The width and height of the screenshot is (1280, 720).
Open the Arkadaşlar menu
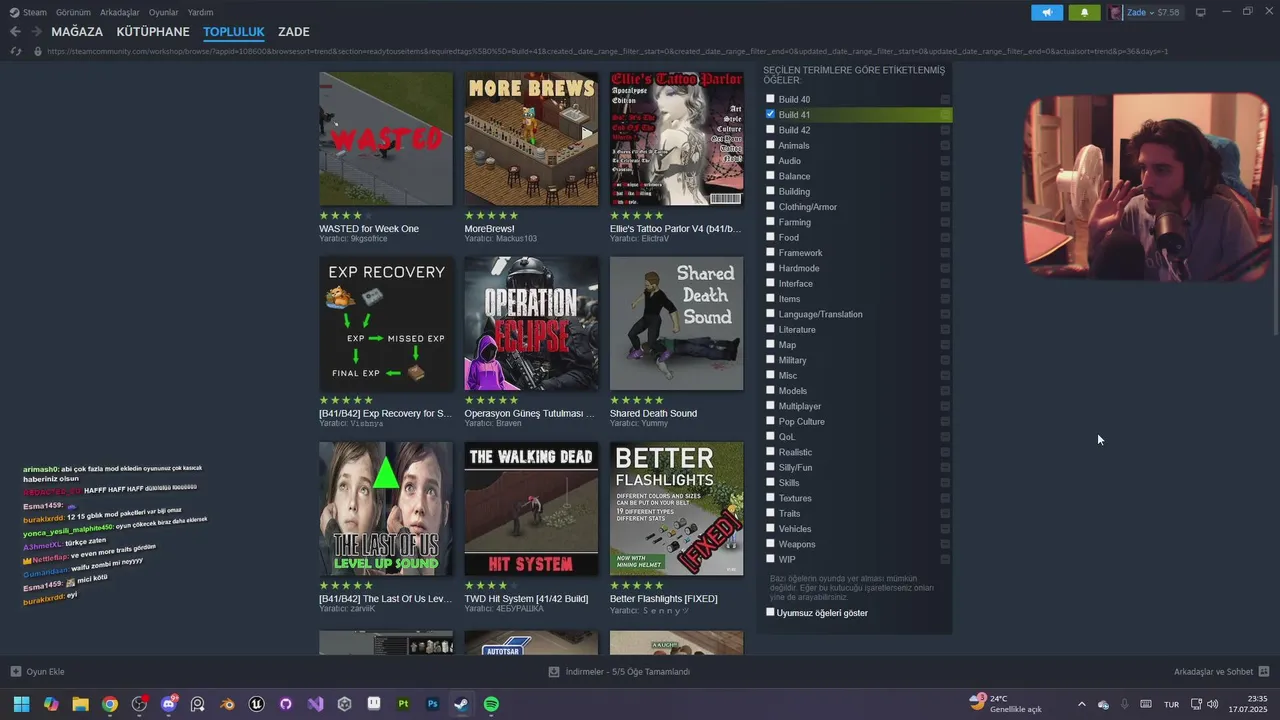pyautogui.click(x=120, y=12)
